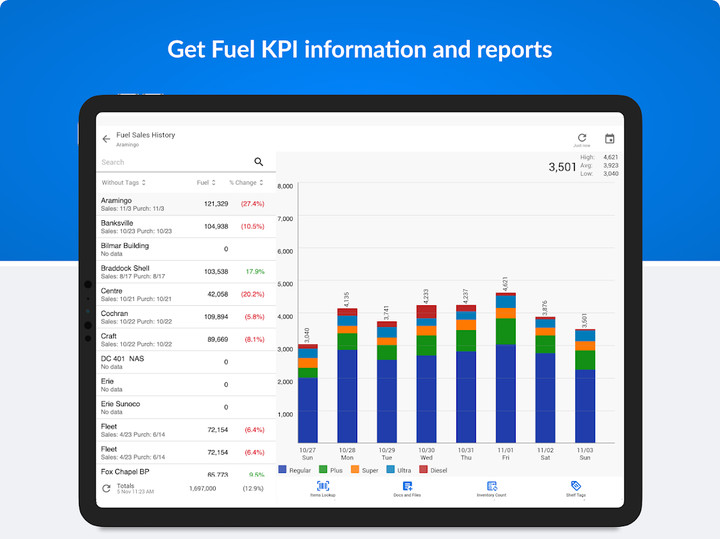Viewport: 720px width, 539px height.
Task: Open the Without Tags sort dropdown
Action: click(124, 183)
